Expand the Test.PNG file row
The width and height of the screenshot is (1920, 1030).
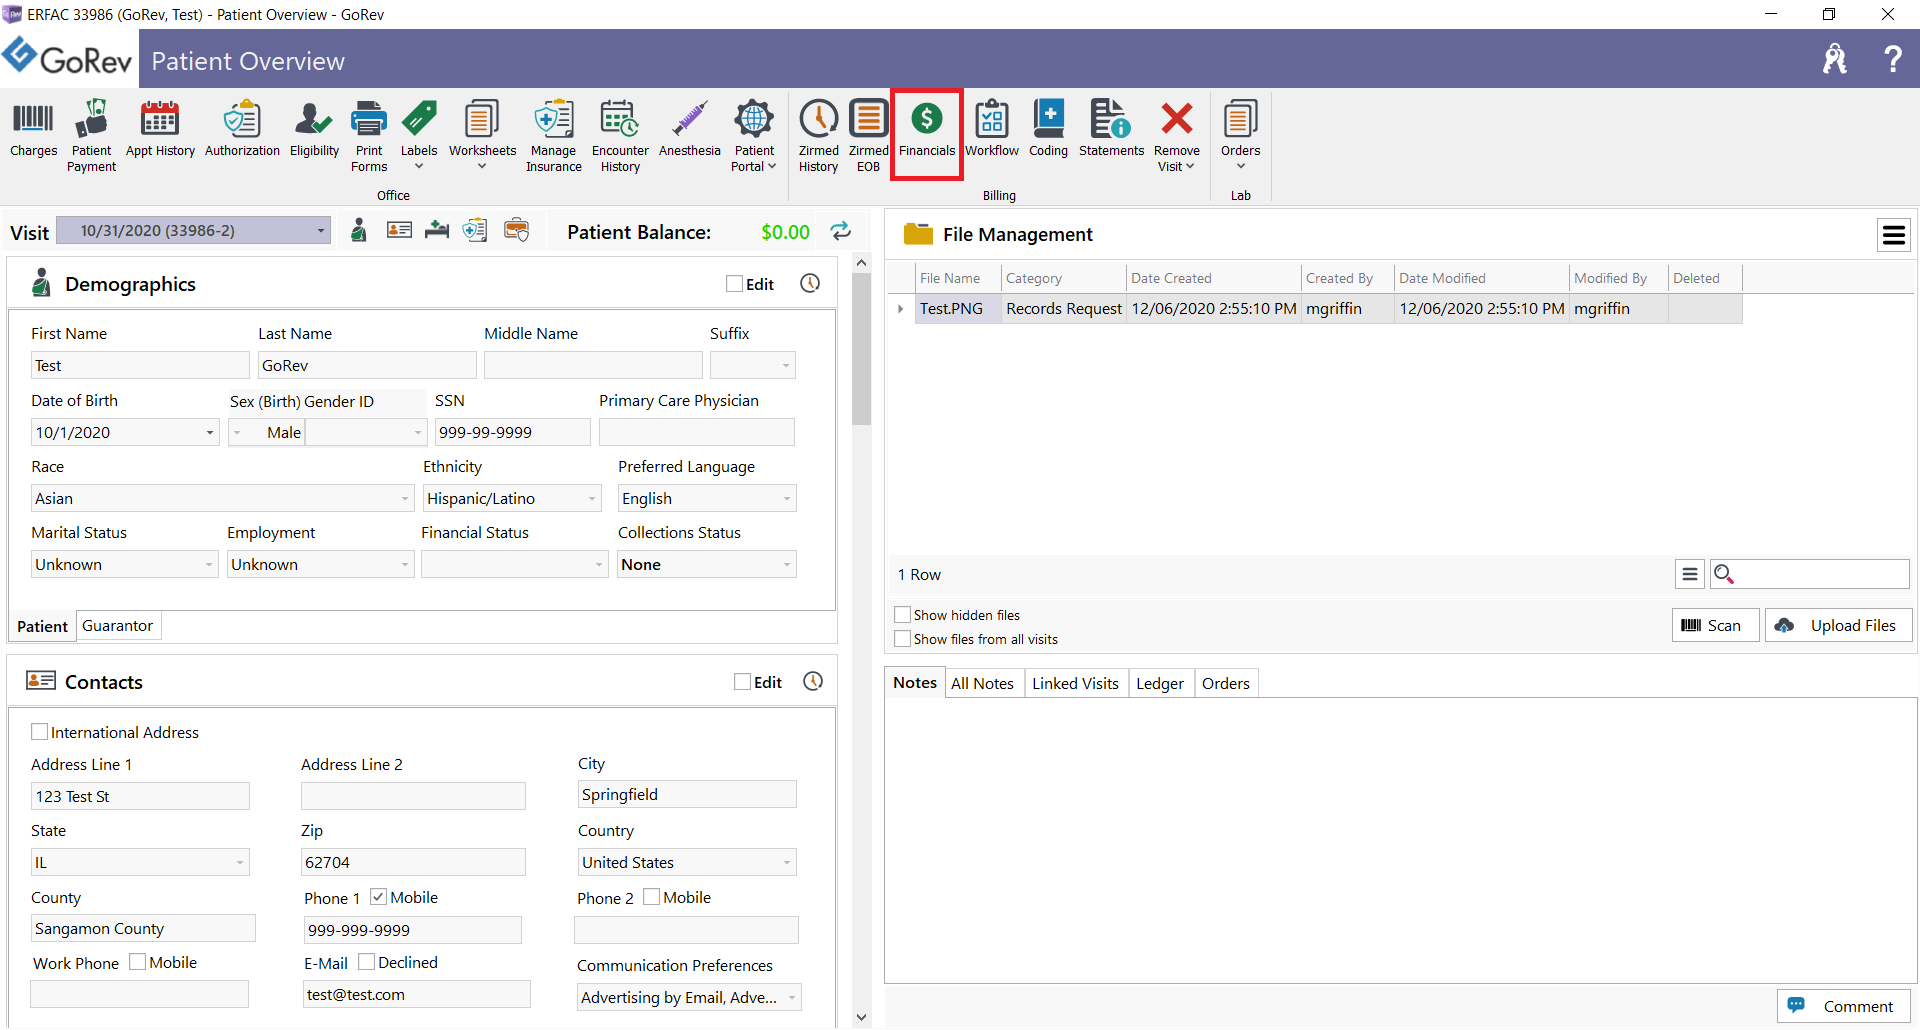click(x=900, y=309)
